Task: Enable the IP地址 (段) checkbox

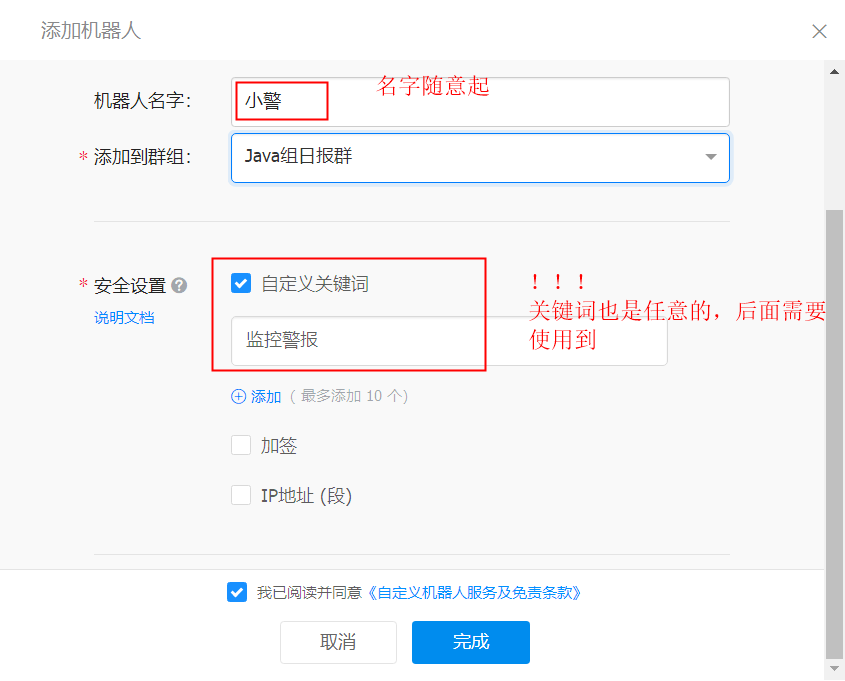Action: click(x=241, y=495)
